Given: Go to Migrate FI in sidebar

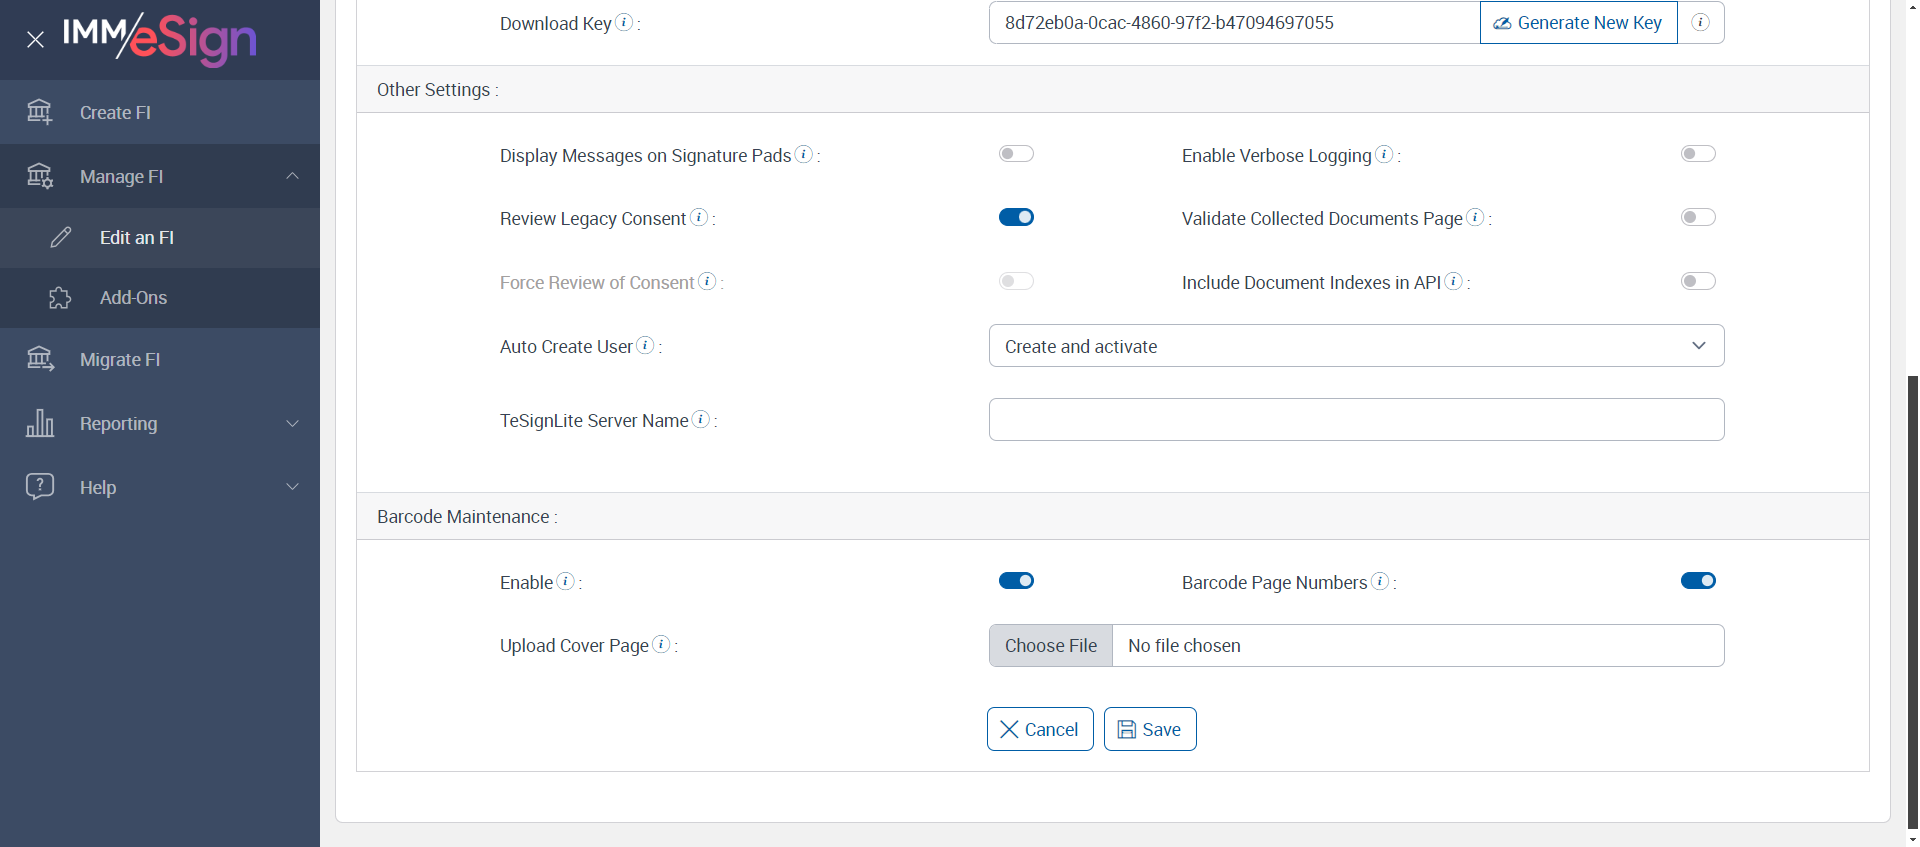Looking at the screenshot, I should click(120, 360).
